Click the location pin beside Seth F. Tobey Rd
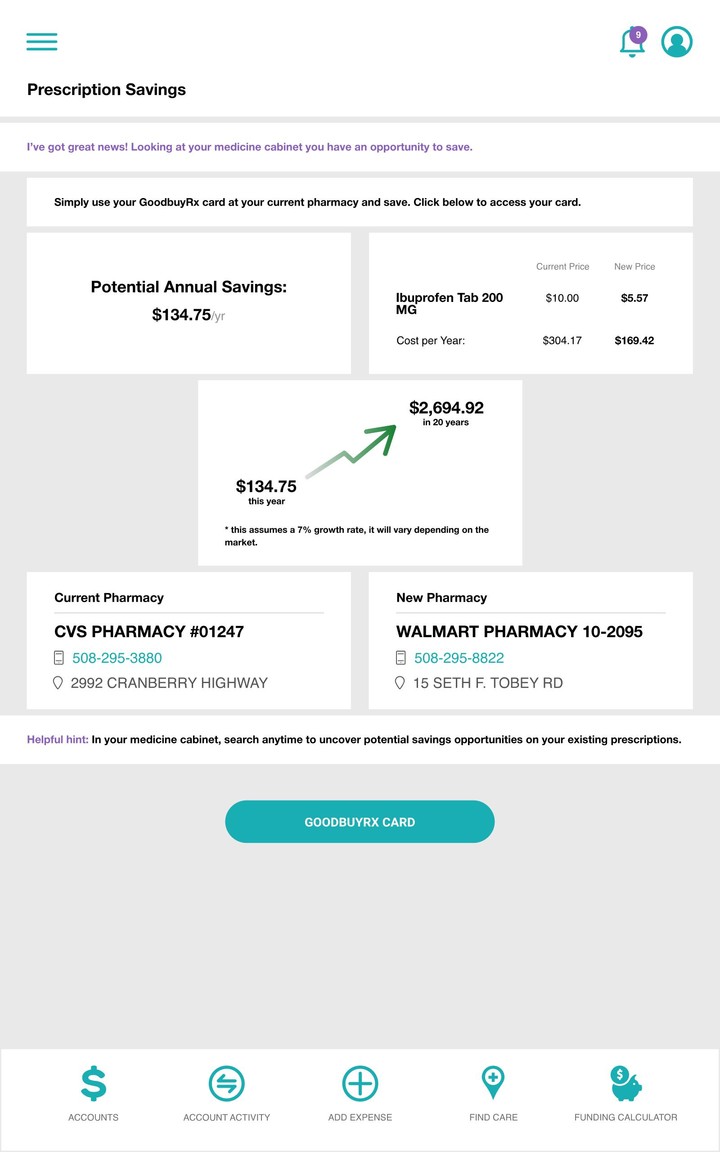720x1152 pixels. pyautogui.click(x=400, y=683)
